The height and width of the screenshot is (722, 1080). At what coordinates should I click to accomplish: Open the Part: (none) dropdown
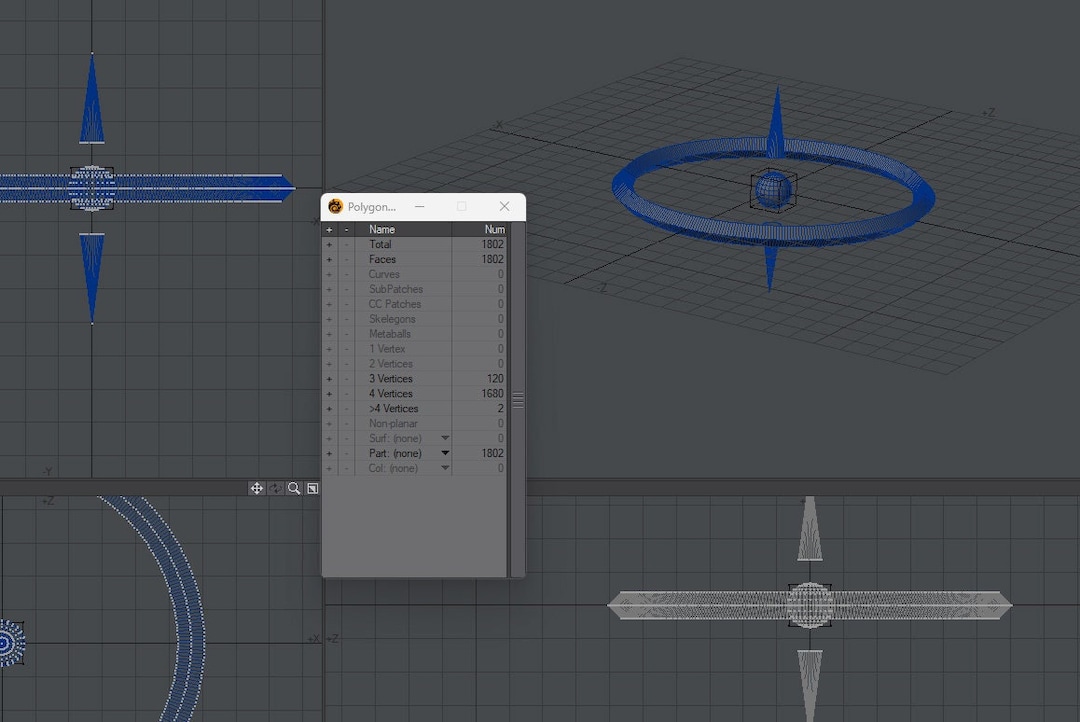tap(443, 453)
